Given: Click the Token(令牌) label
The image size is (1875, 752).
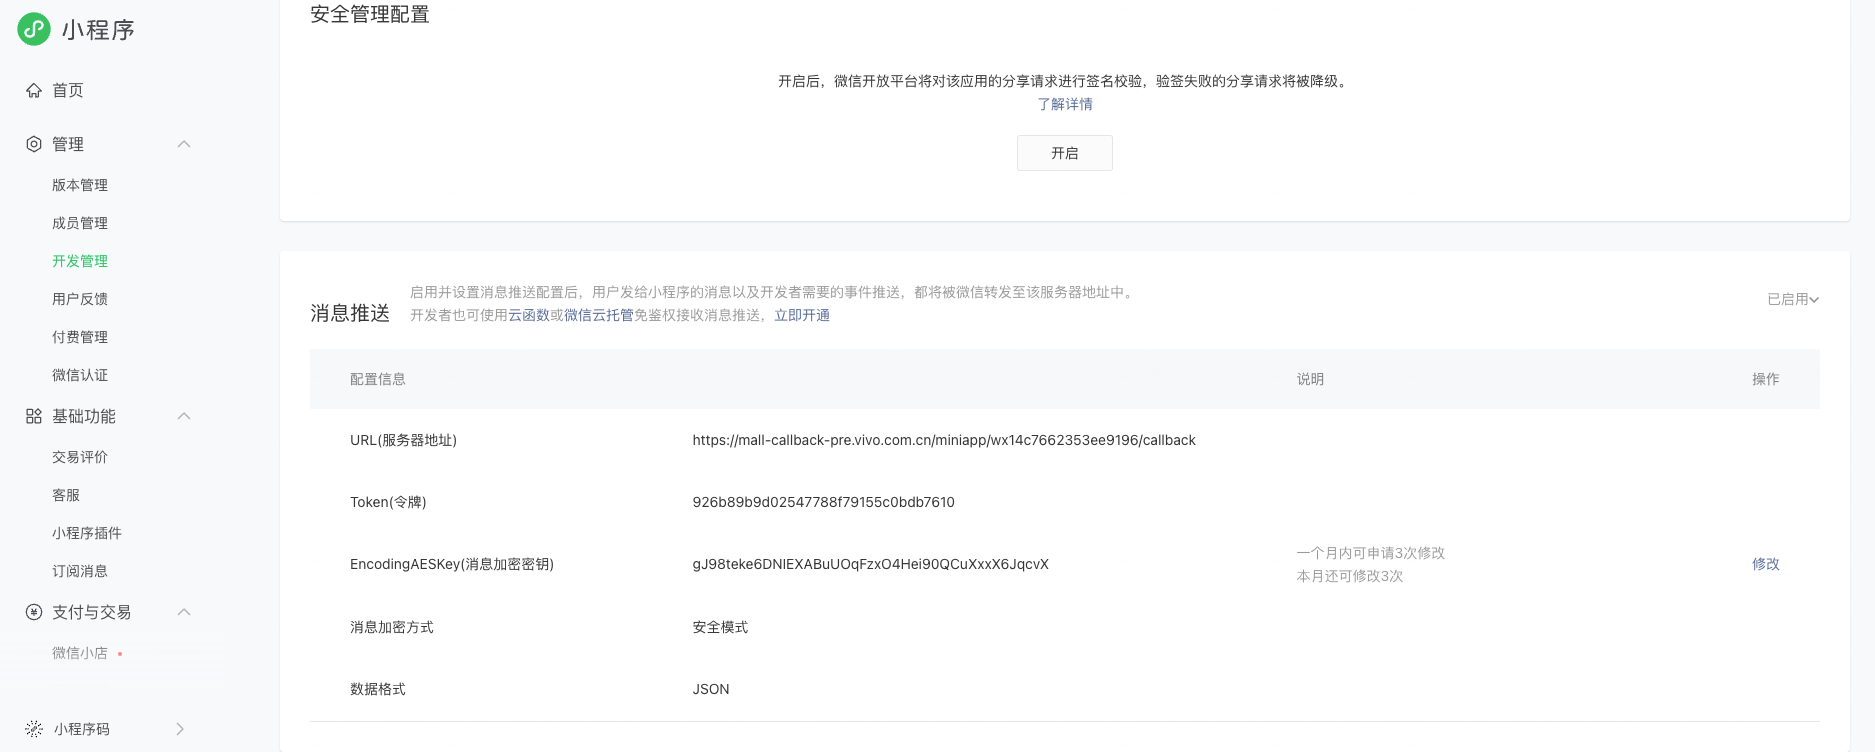Looking at the screenshot, I should 388,502.
